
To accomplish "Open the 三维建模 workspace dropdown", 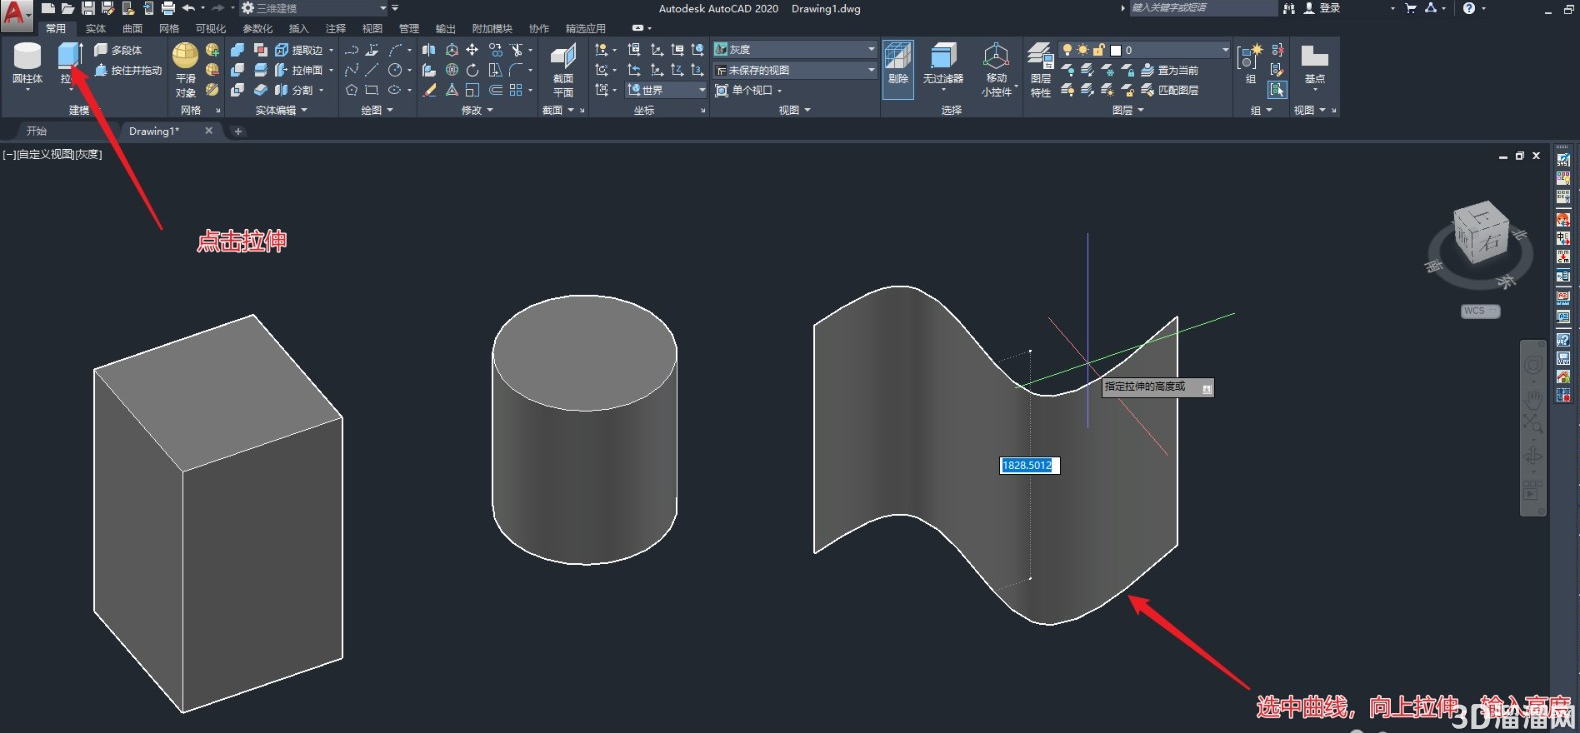I will coord(314,8).
